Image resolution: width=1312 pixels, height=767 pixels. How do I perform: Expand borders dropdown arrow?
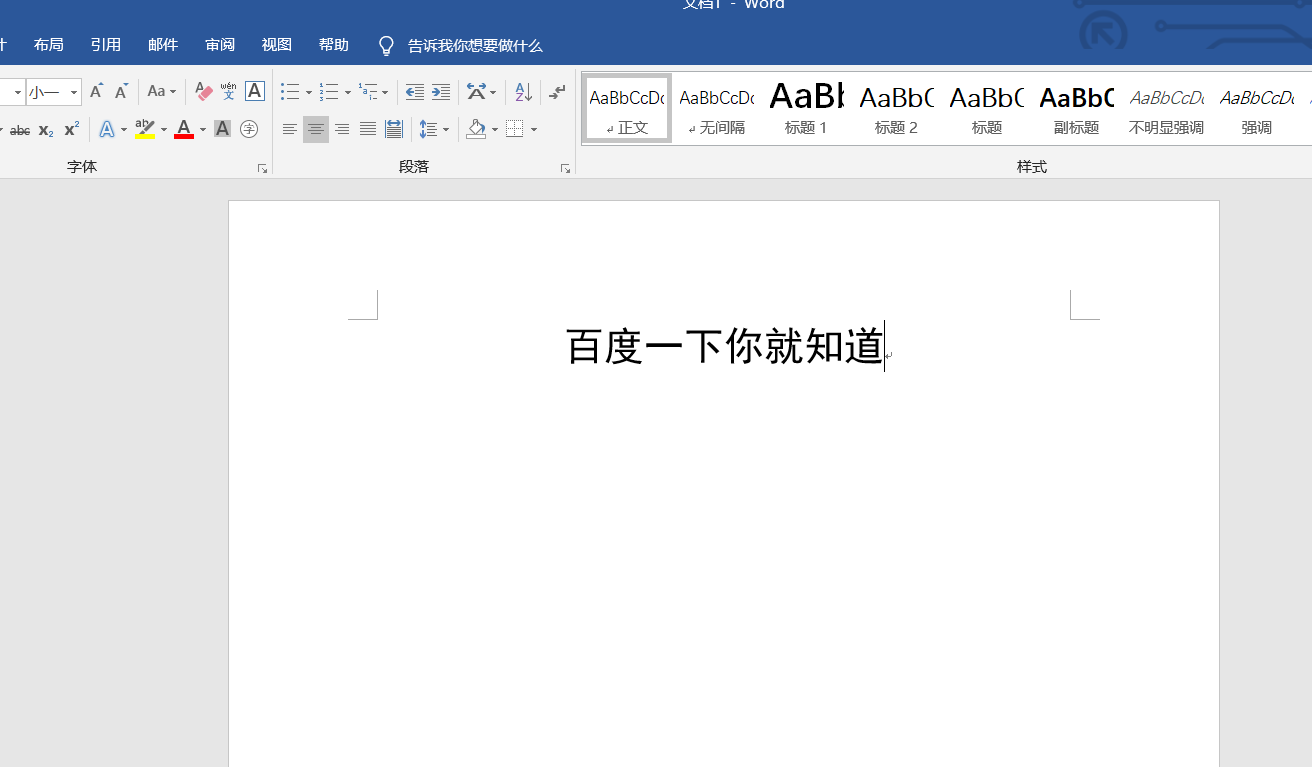(533, 129)
